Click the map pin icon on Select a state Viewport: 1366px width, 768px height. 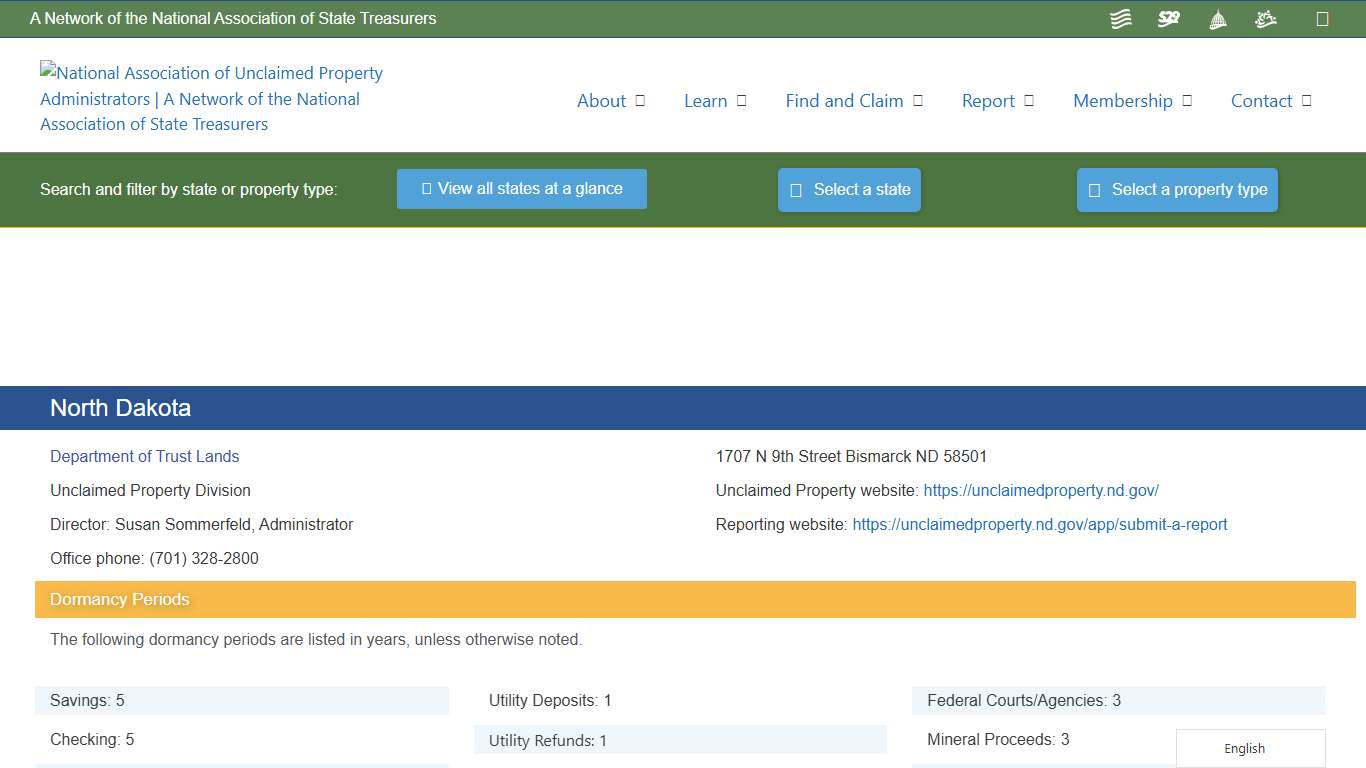(x=795, y=189)
